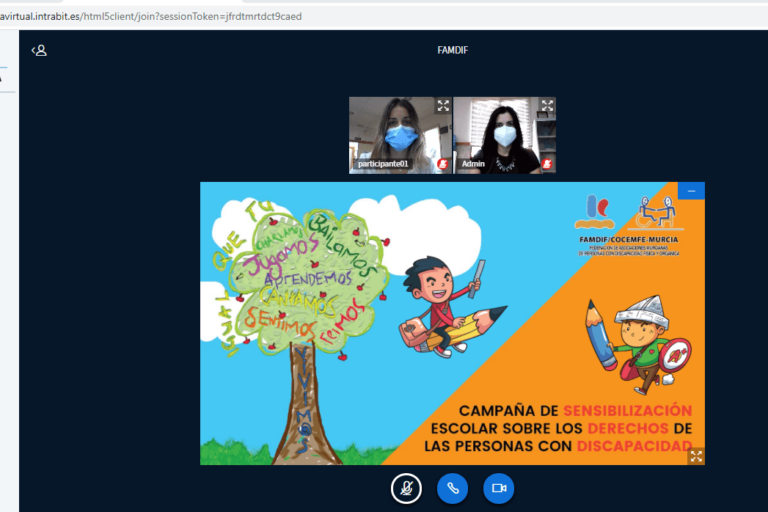768x512 pixels.
Task: Make the presentation slide fullscreen
Action: pos(695,456)
